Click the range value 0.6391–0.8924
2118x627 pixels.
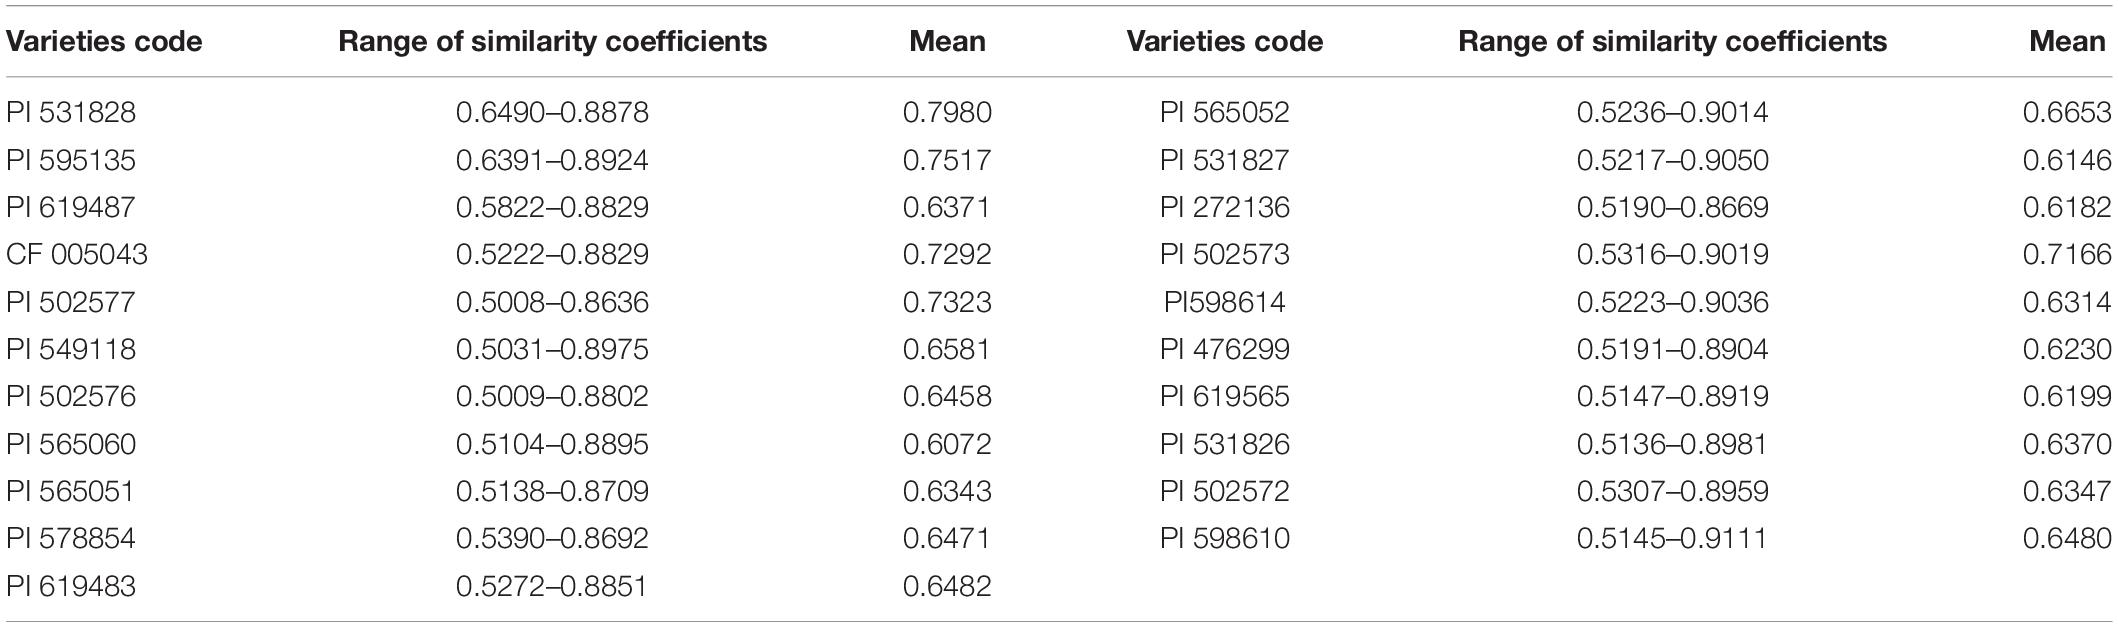point(552,160)
